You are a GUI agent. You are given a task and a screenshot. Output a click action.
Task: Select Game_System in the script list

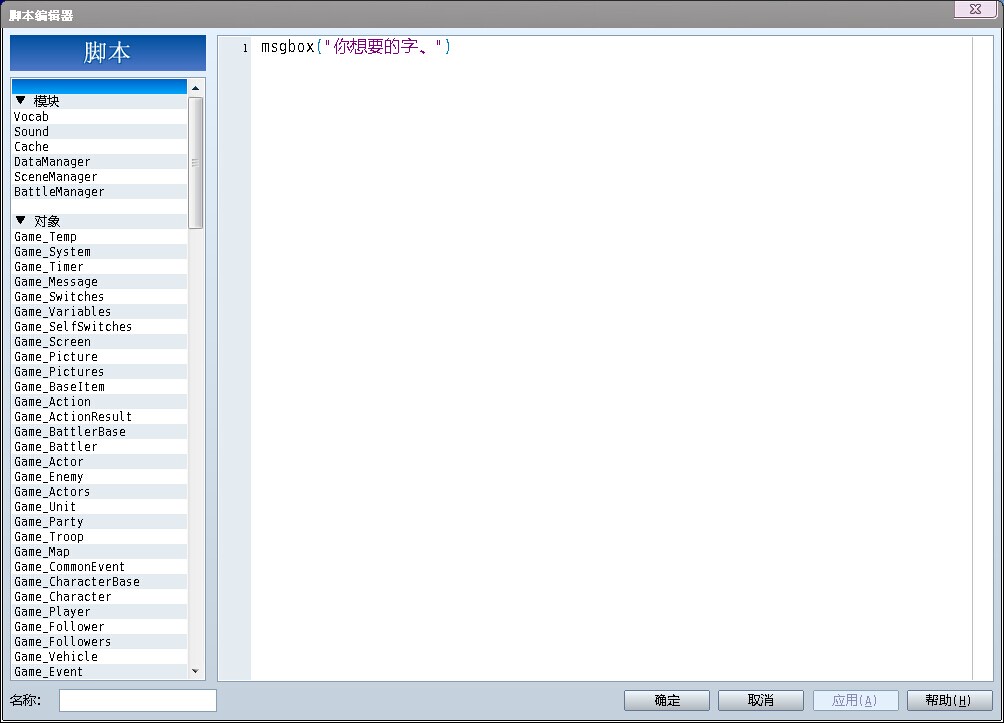(x=99, y=252)
